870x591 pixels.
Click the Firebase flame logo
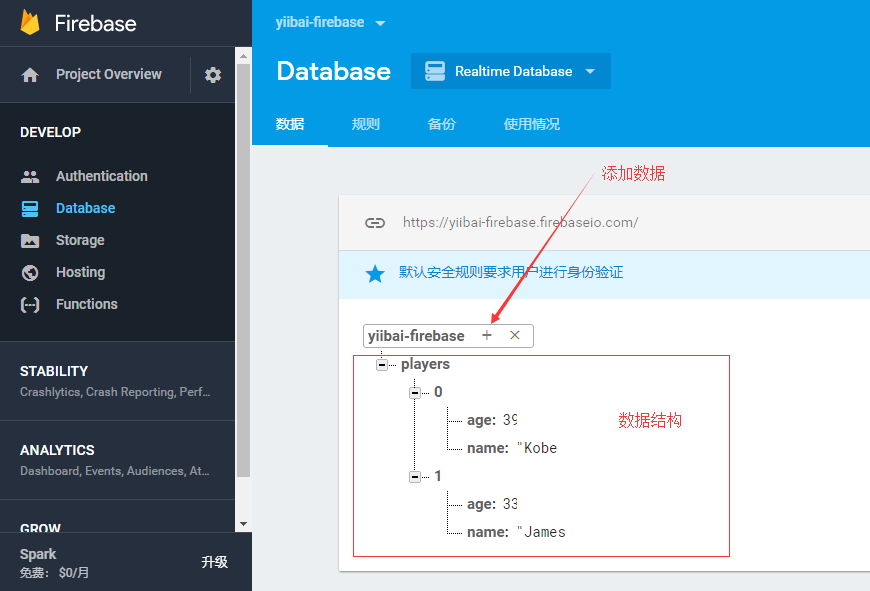pos(30,23)
